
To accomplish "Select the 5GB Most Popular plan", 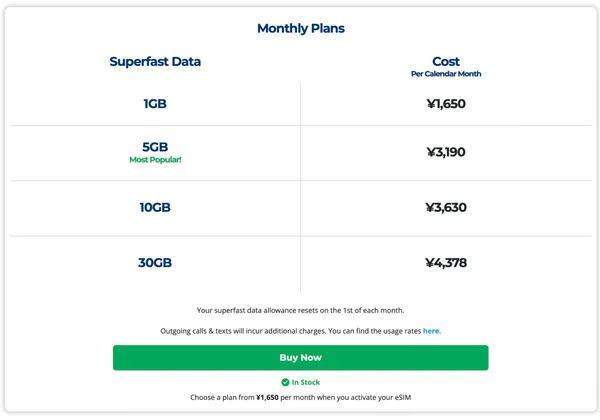I will click(155, 147).
